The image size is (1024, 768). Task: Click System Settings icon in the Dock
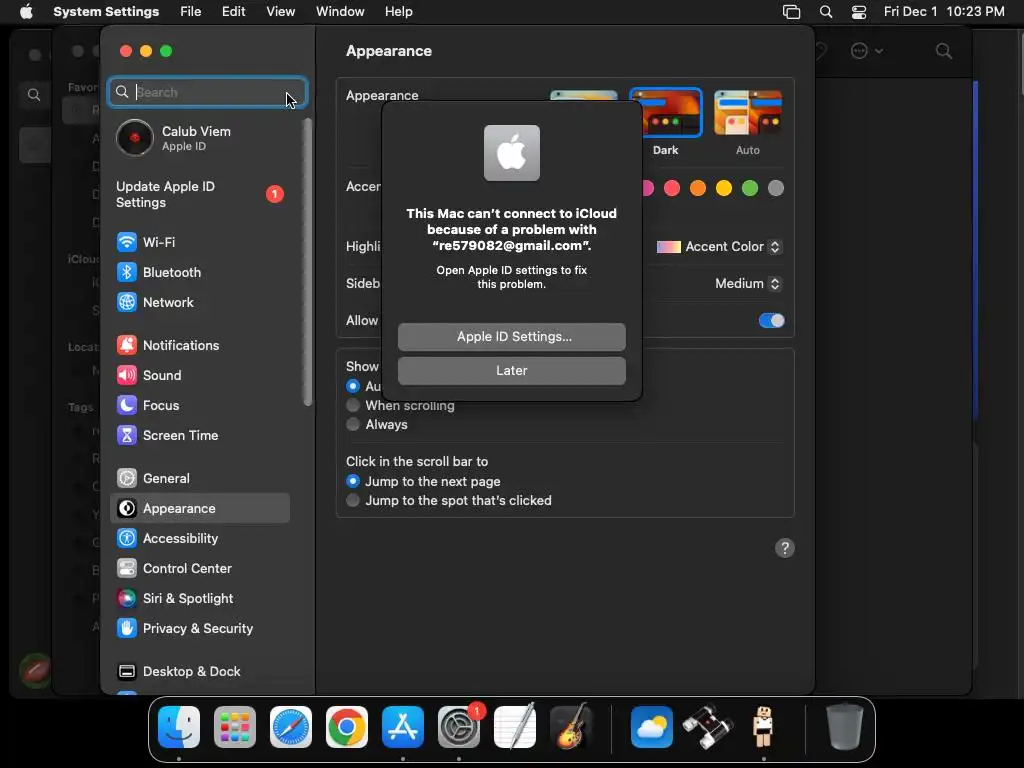458,727
